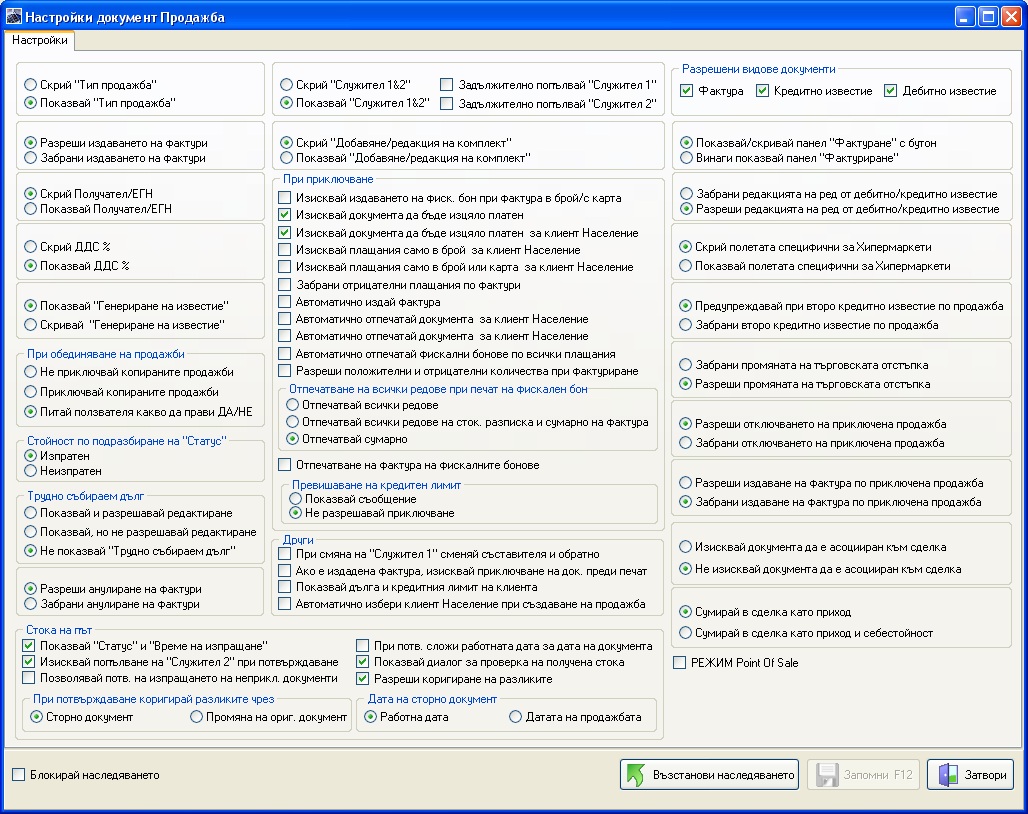Enable Задължително попълвай "Служител 2"
The height and width of the screenshot is (814, 1028).
pos(446,104)
